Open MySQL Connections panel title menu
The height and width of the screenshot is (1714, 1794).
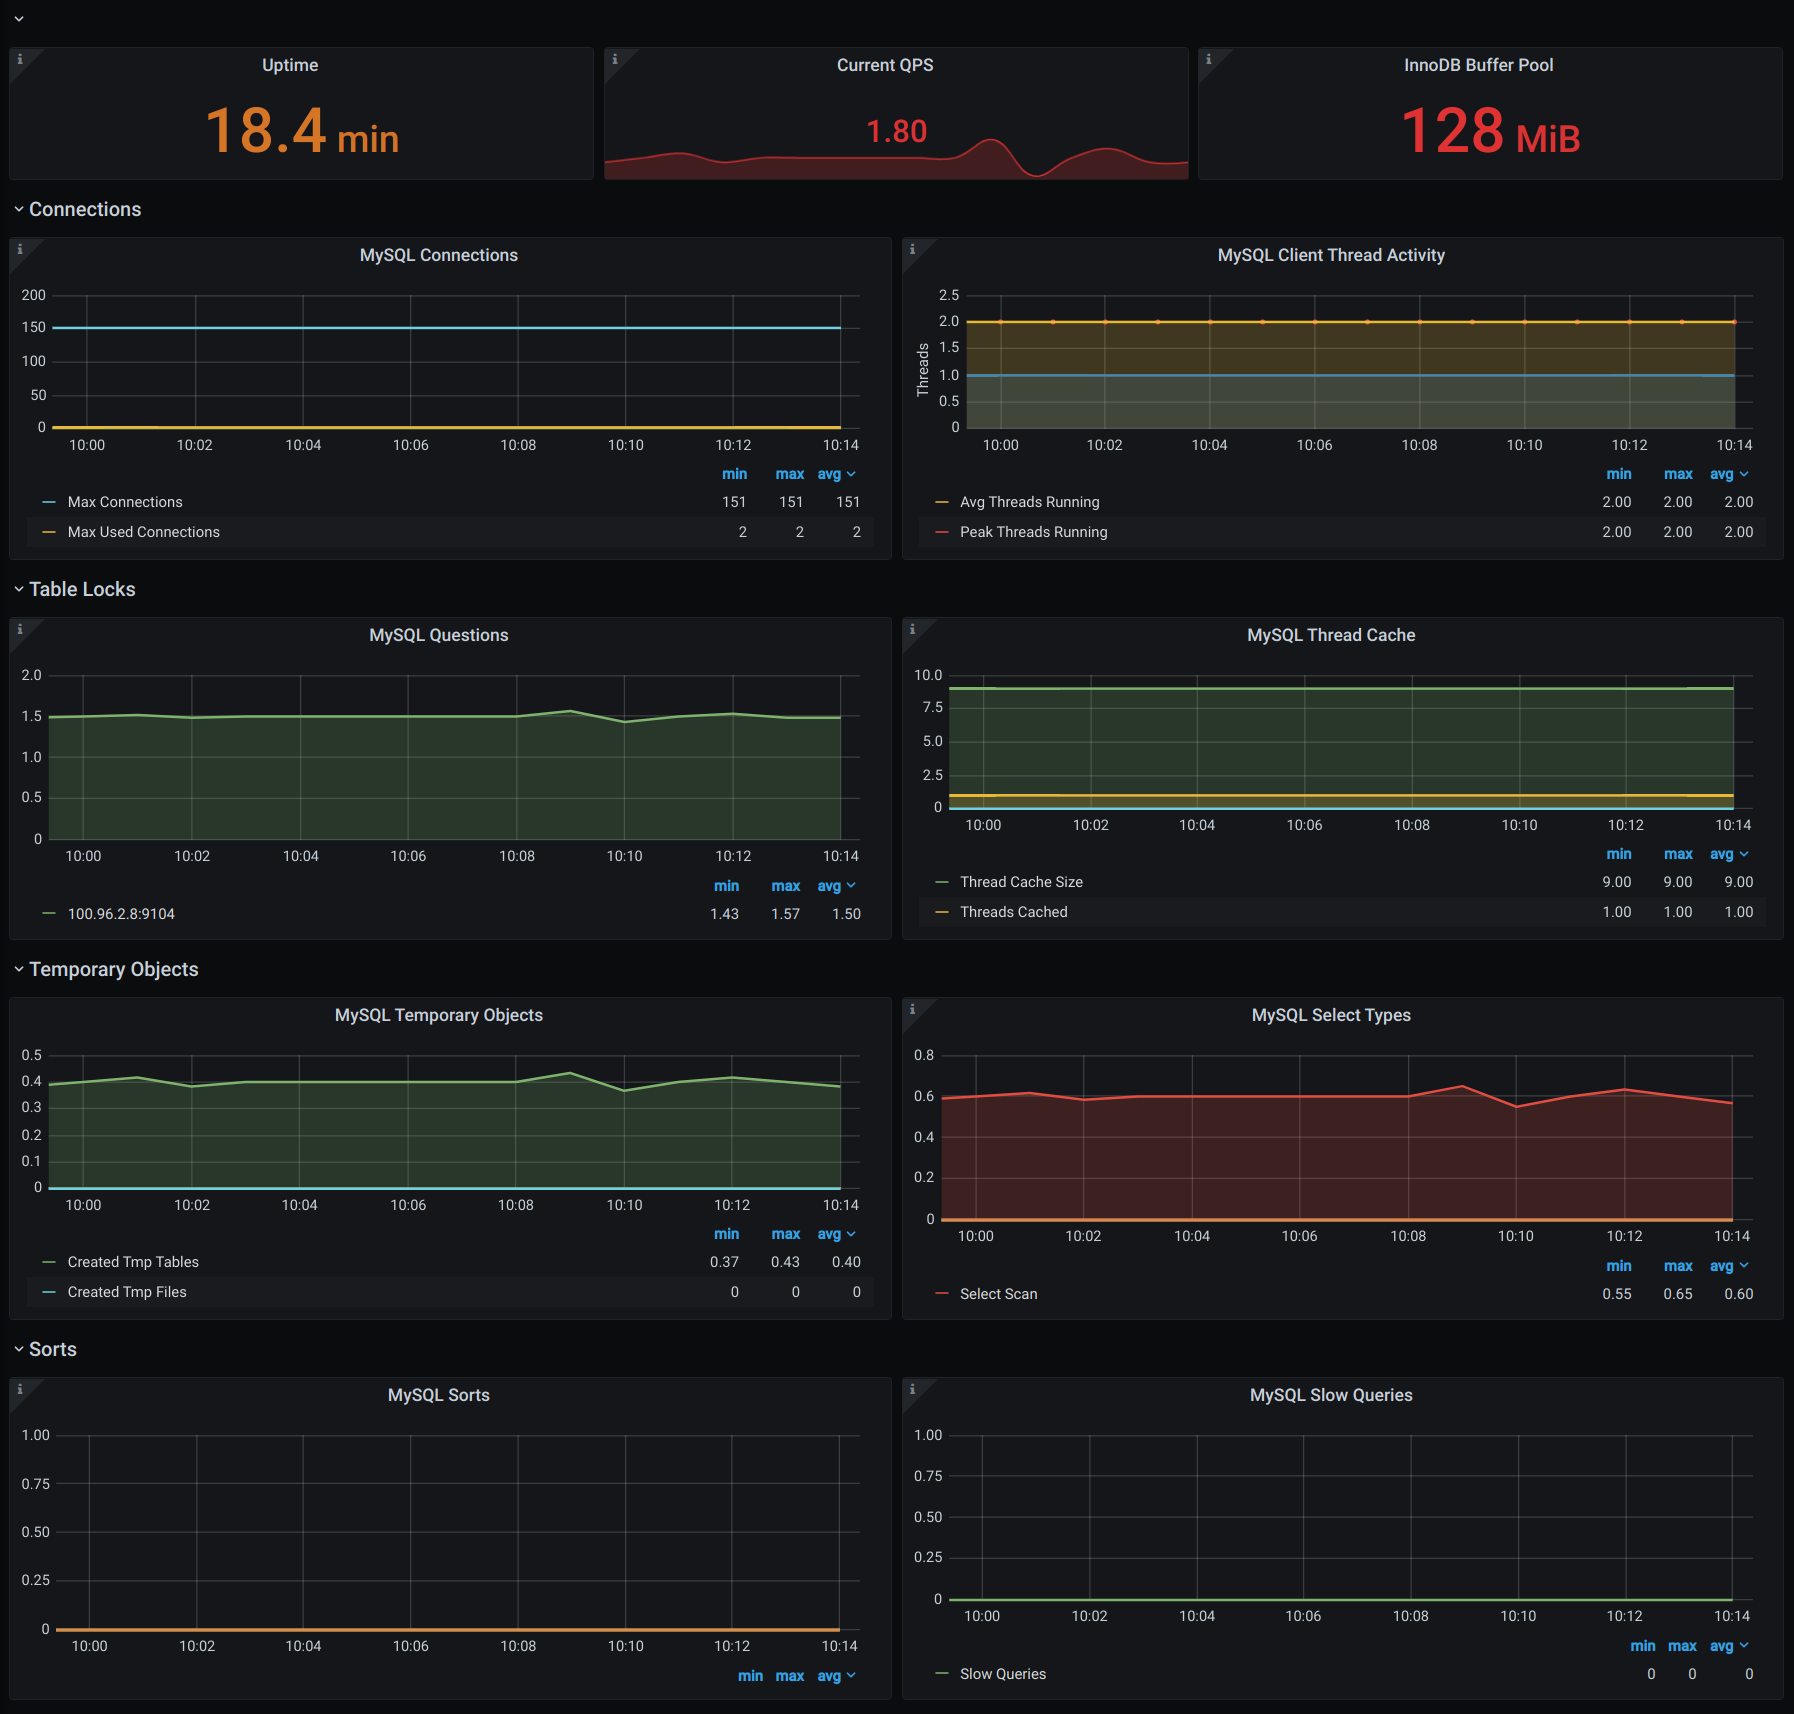click(x=439, y=255)
